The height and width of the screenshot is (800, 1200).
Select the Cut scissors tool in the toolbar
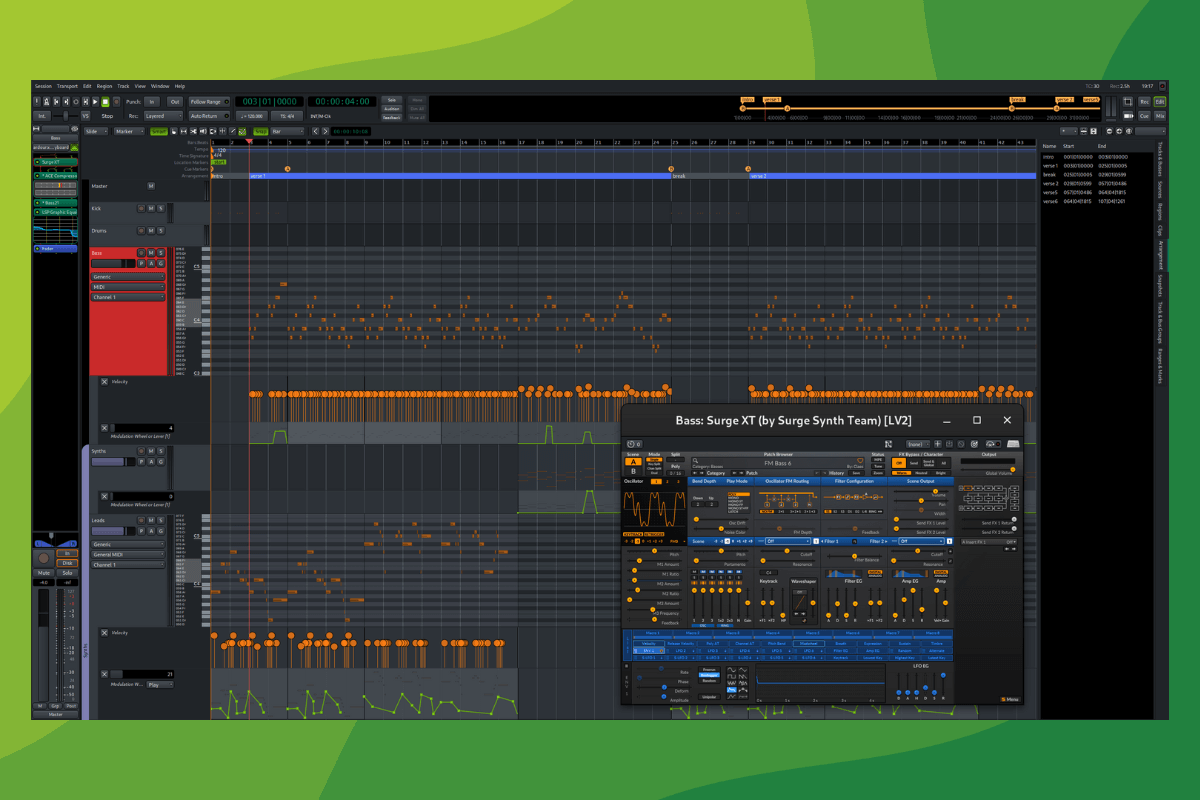point(193,129)
